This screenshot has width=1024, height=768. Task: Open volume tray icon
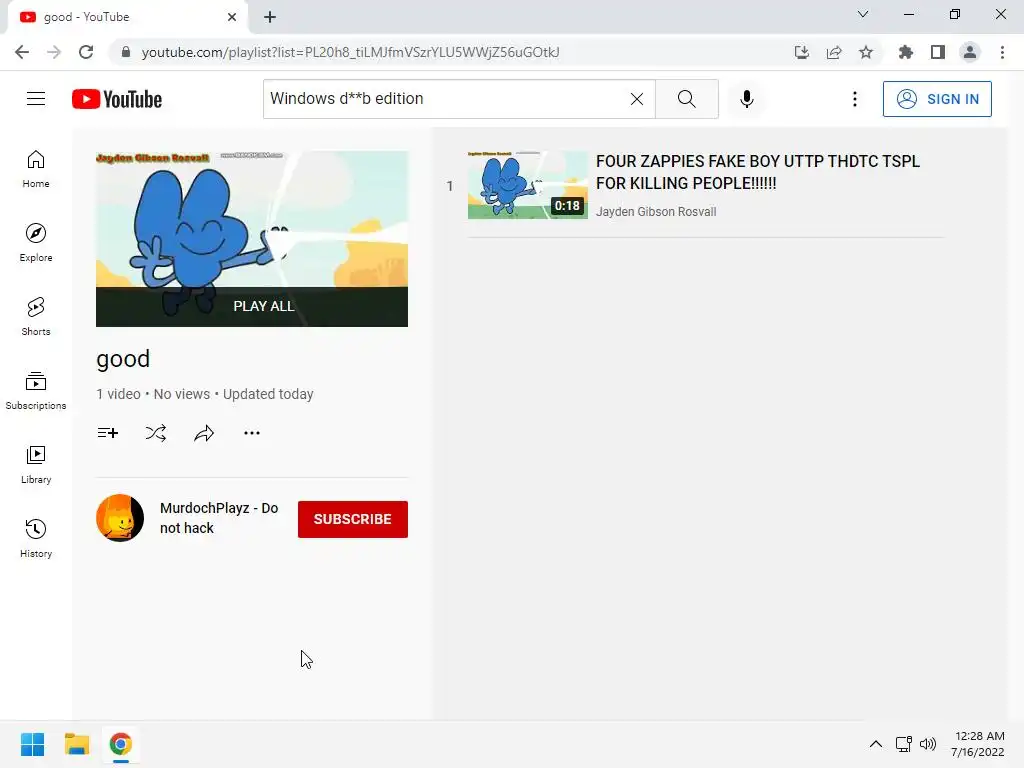pos(927,744)
